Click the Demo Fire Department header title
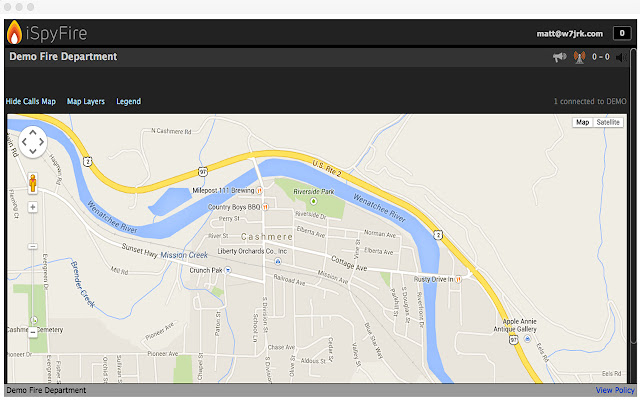640x400 pixels. tap(63, 56)
